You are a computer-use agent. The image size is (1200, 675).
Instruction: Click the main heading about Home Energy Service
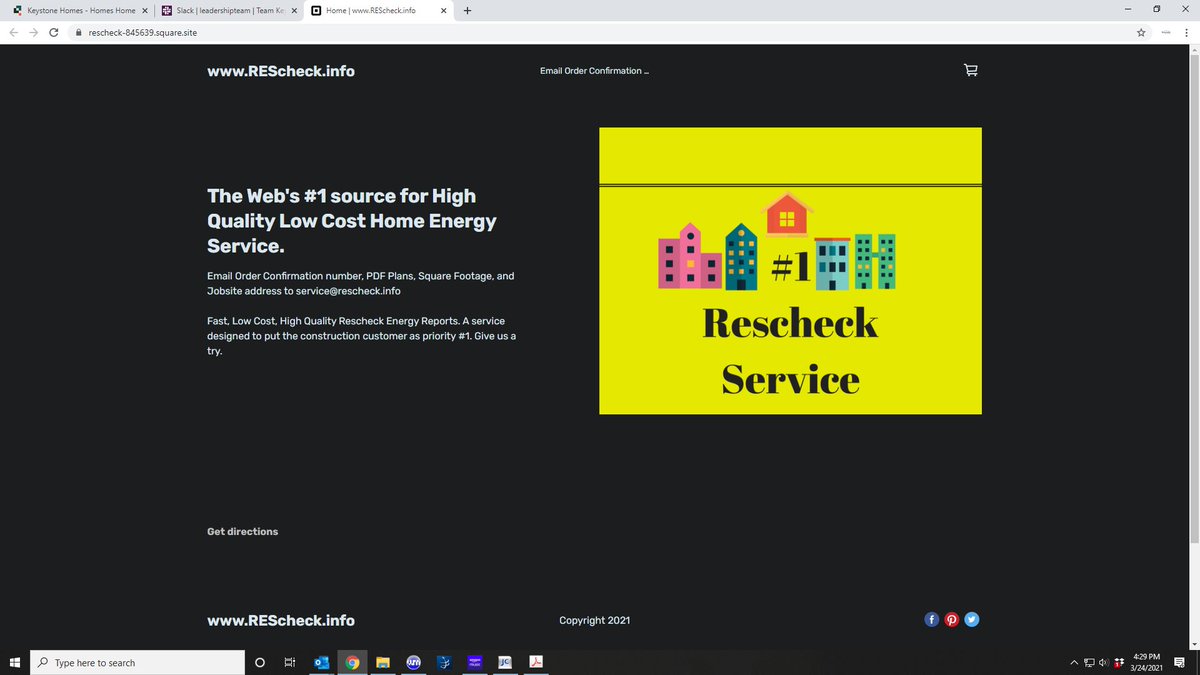(x=352, y=220)
